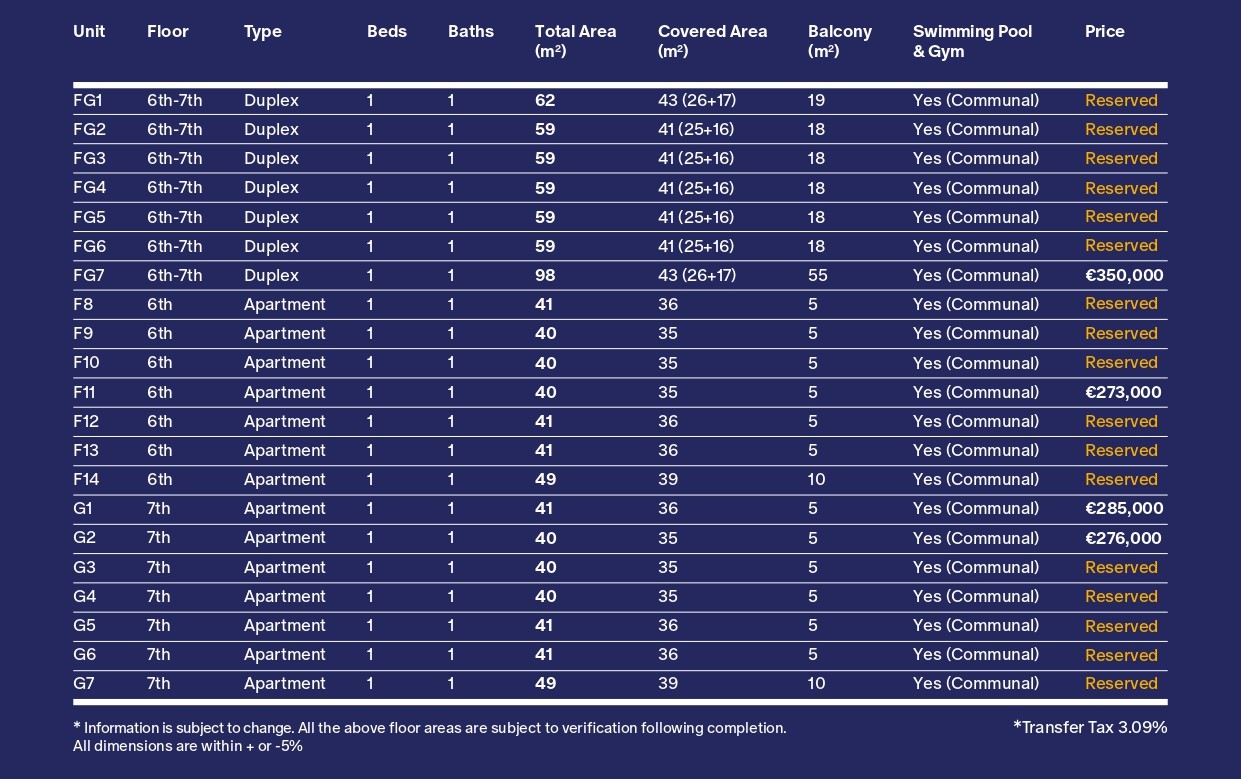Click the Unit column header
Screen dimensions: 1241x779
(89, 32)
